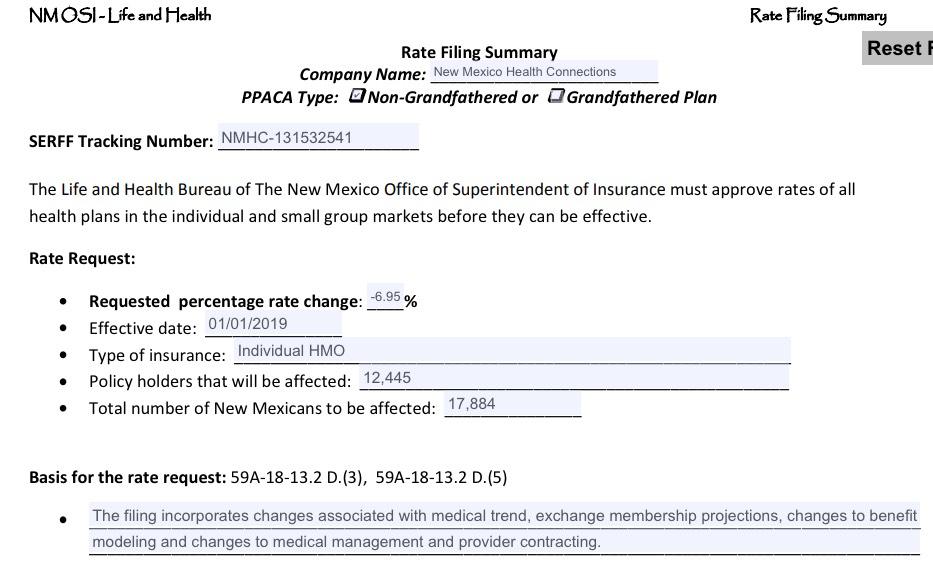Click the 'Basis for the rate request:' heading
933x569 pixels.
coord(128,477)
